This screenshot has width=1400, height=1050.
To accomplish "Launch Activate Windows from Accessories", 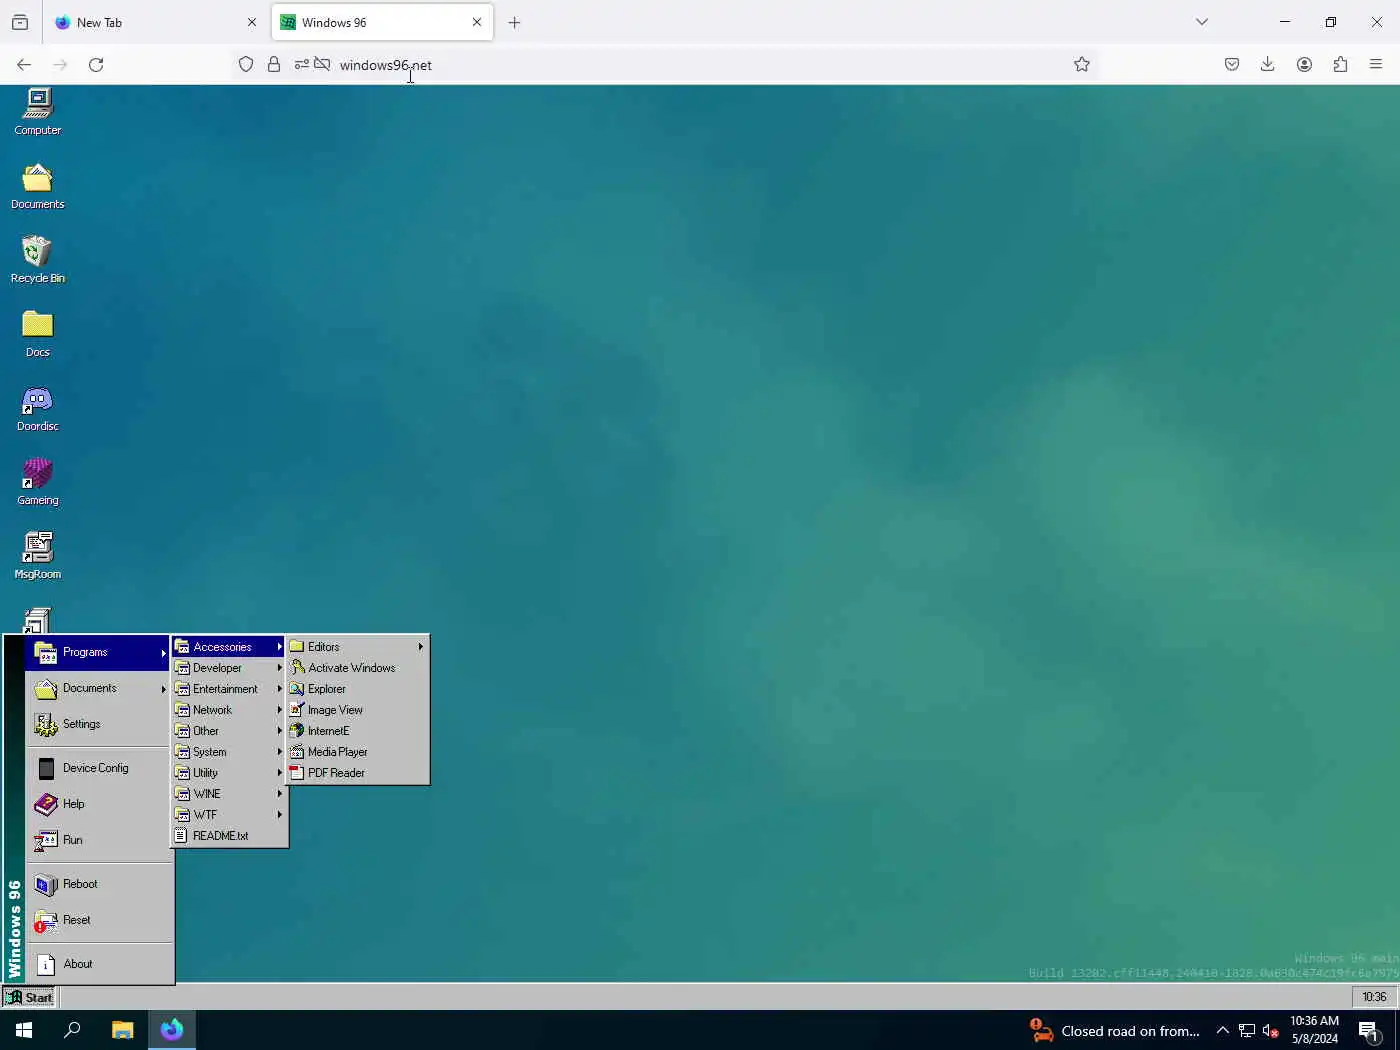I will pyautogui.click(x=358, y=668).
